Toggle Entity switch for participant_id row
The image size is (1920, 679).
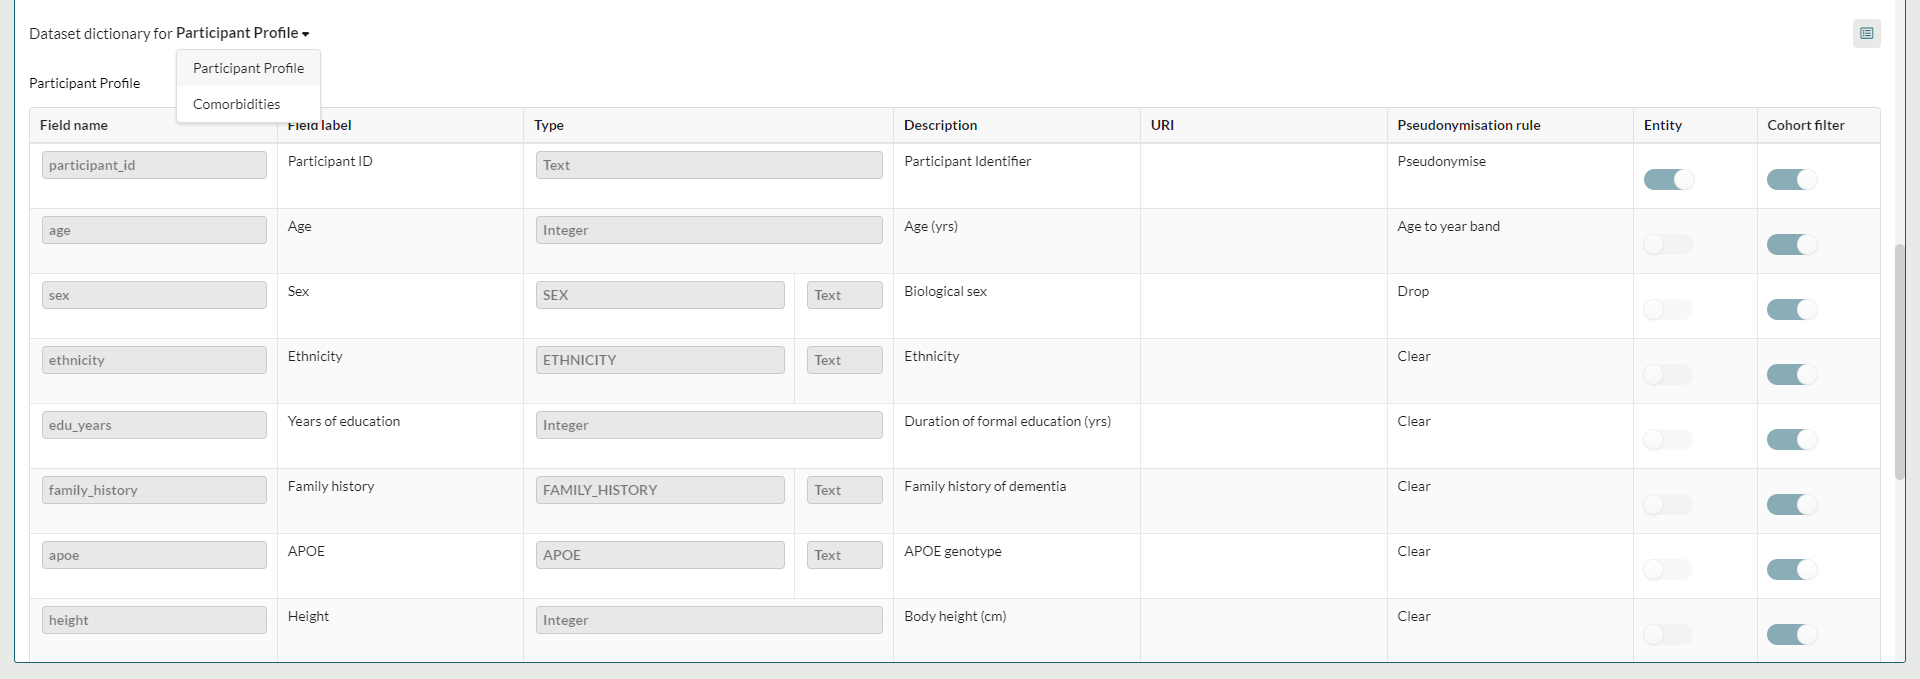(1668, 180)
